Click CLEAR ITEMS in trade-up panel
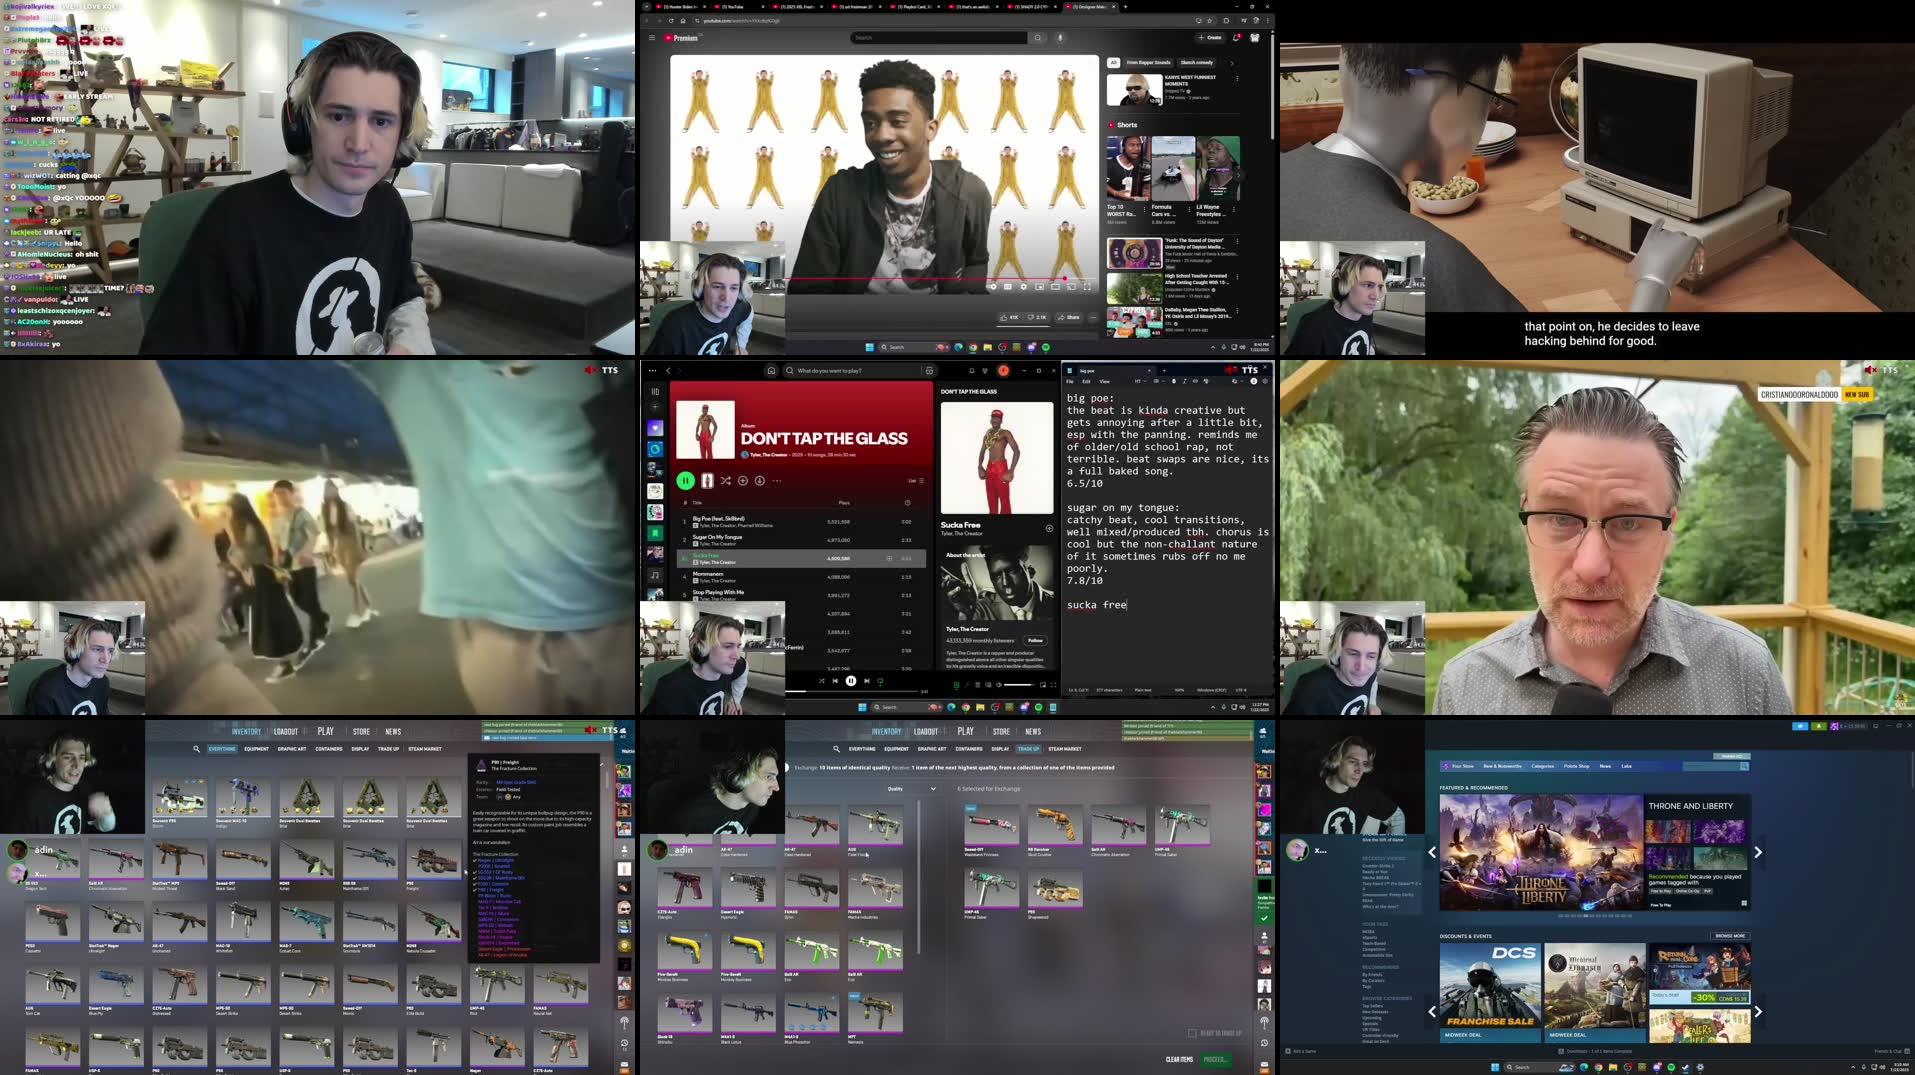Image resolution: width=1915 pixels, height=1075 pixels. [1179, 1059]
